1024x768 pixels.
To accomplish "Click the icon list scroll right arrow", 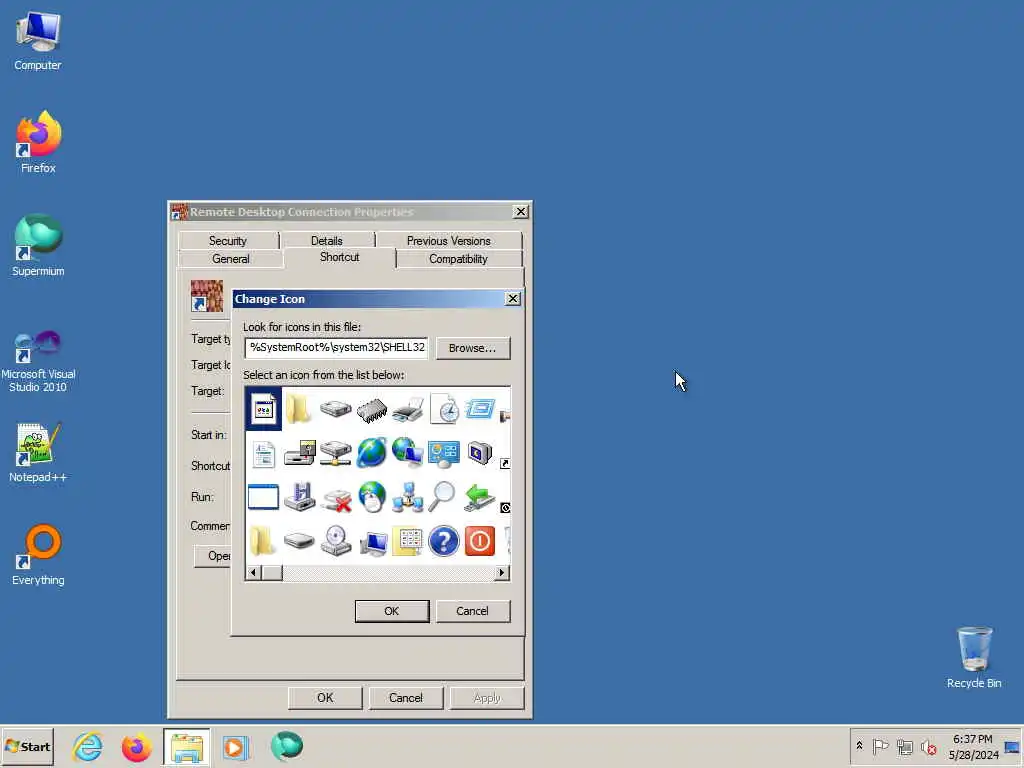I will (x=502, y=573).
